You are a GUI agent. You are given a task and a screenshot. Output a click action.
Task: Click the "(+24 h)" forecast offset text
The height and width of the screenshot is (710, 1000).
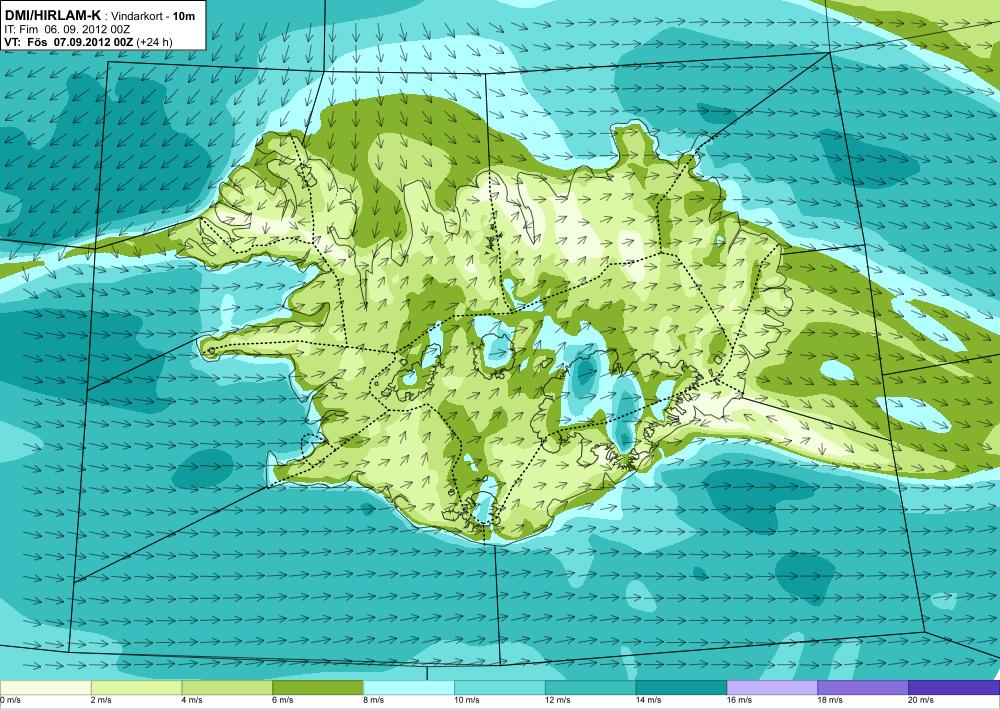point(154,42)
